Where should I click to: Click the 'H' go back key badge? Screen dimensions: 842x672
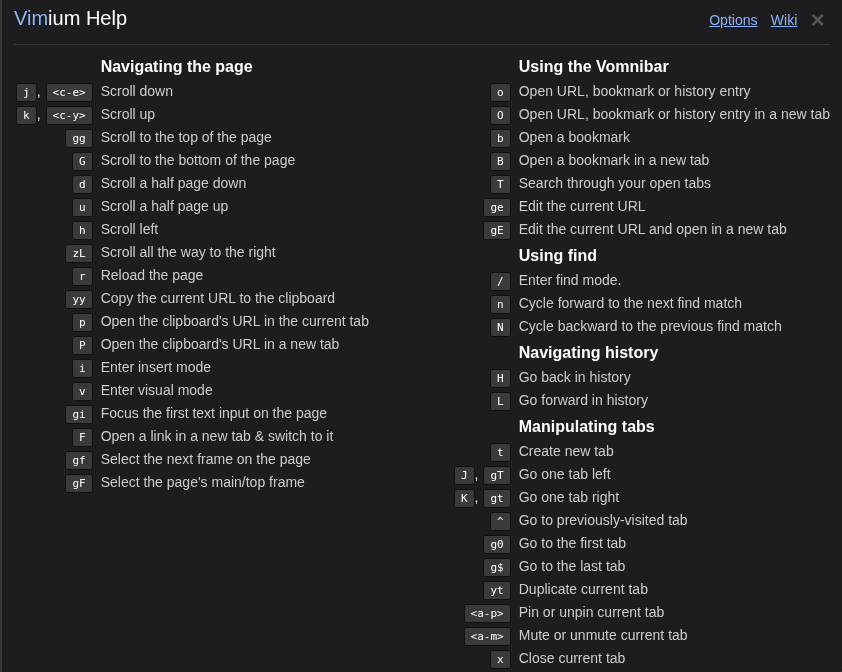[500, 379]
